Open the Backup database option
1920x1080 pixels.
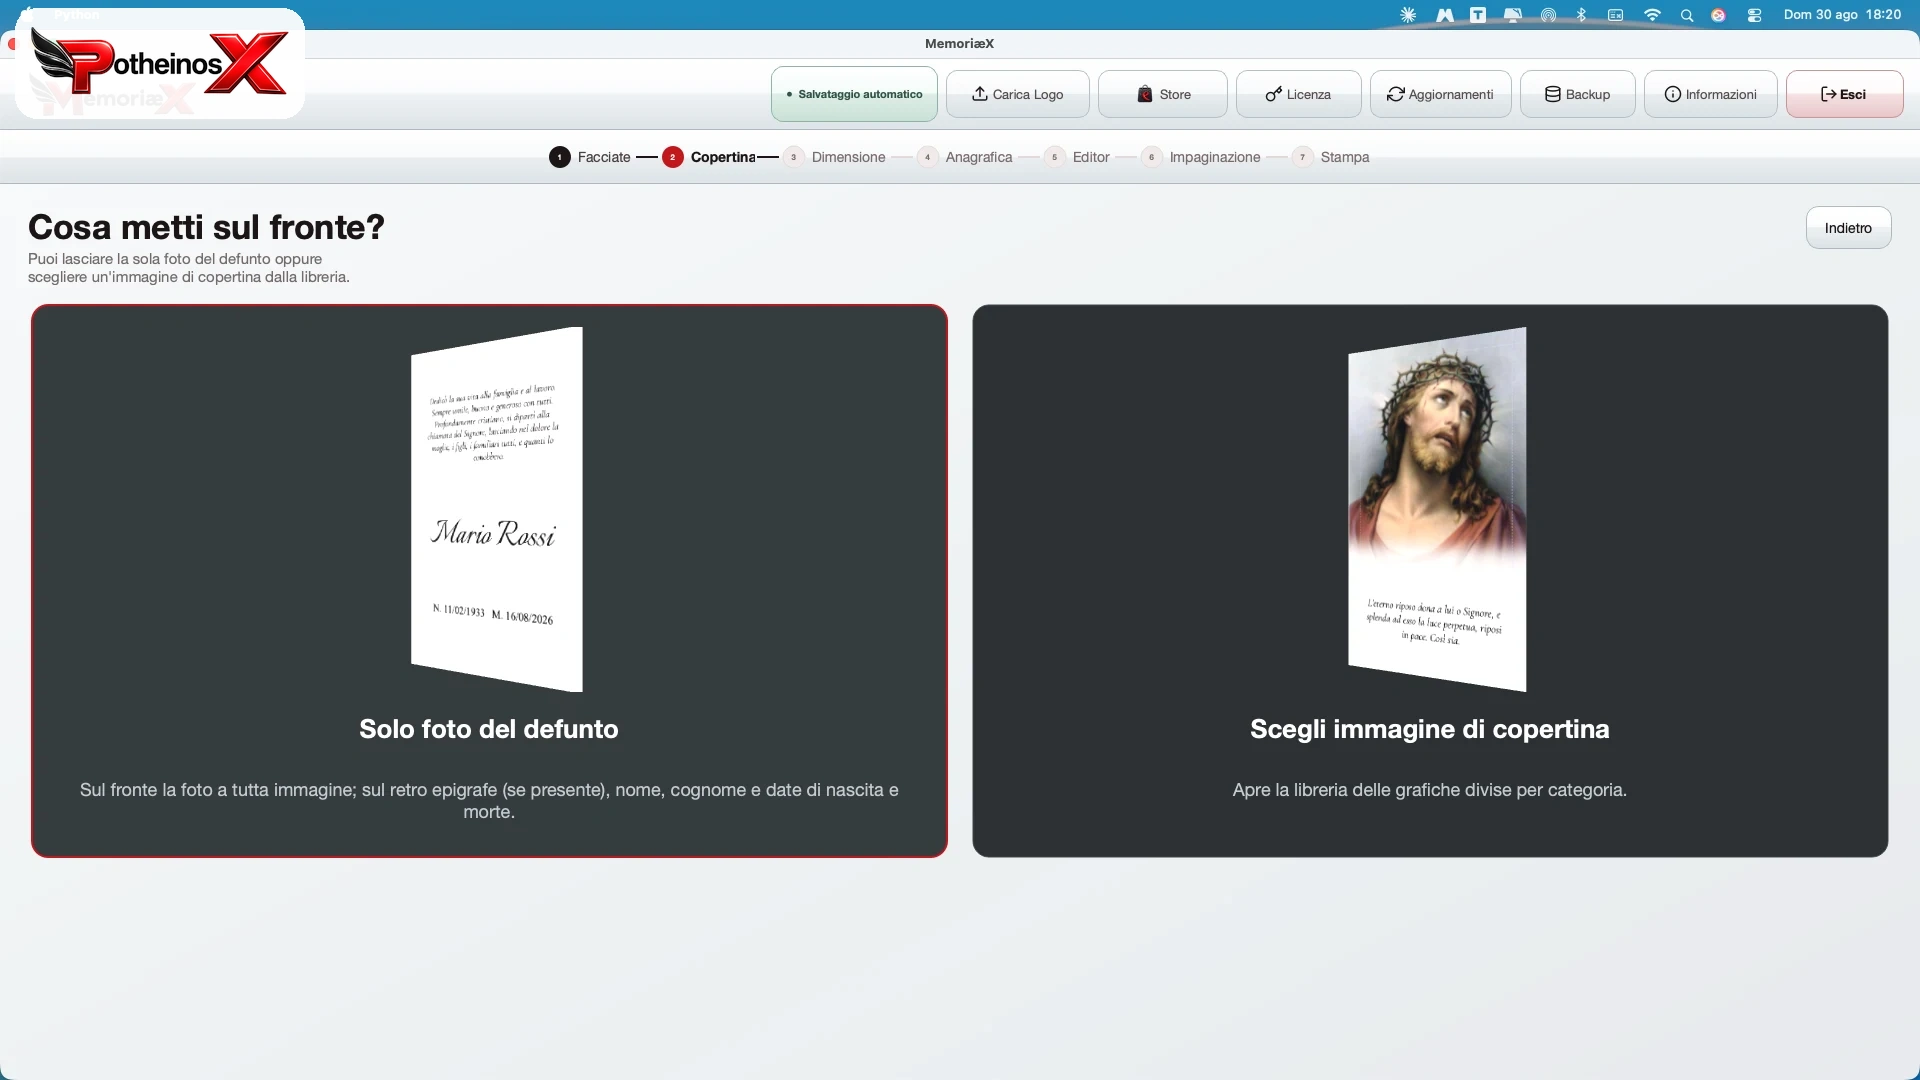click(1577, 94)
